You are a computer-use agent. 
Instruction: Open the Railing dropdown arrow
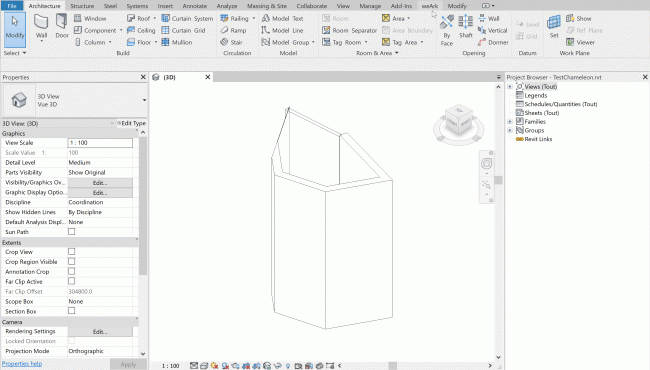click(x=253, y=18)
